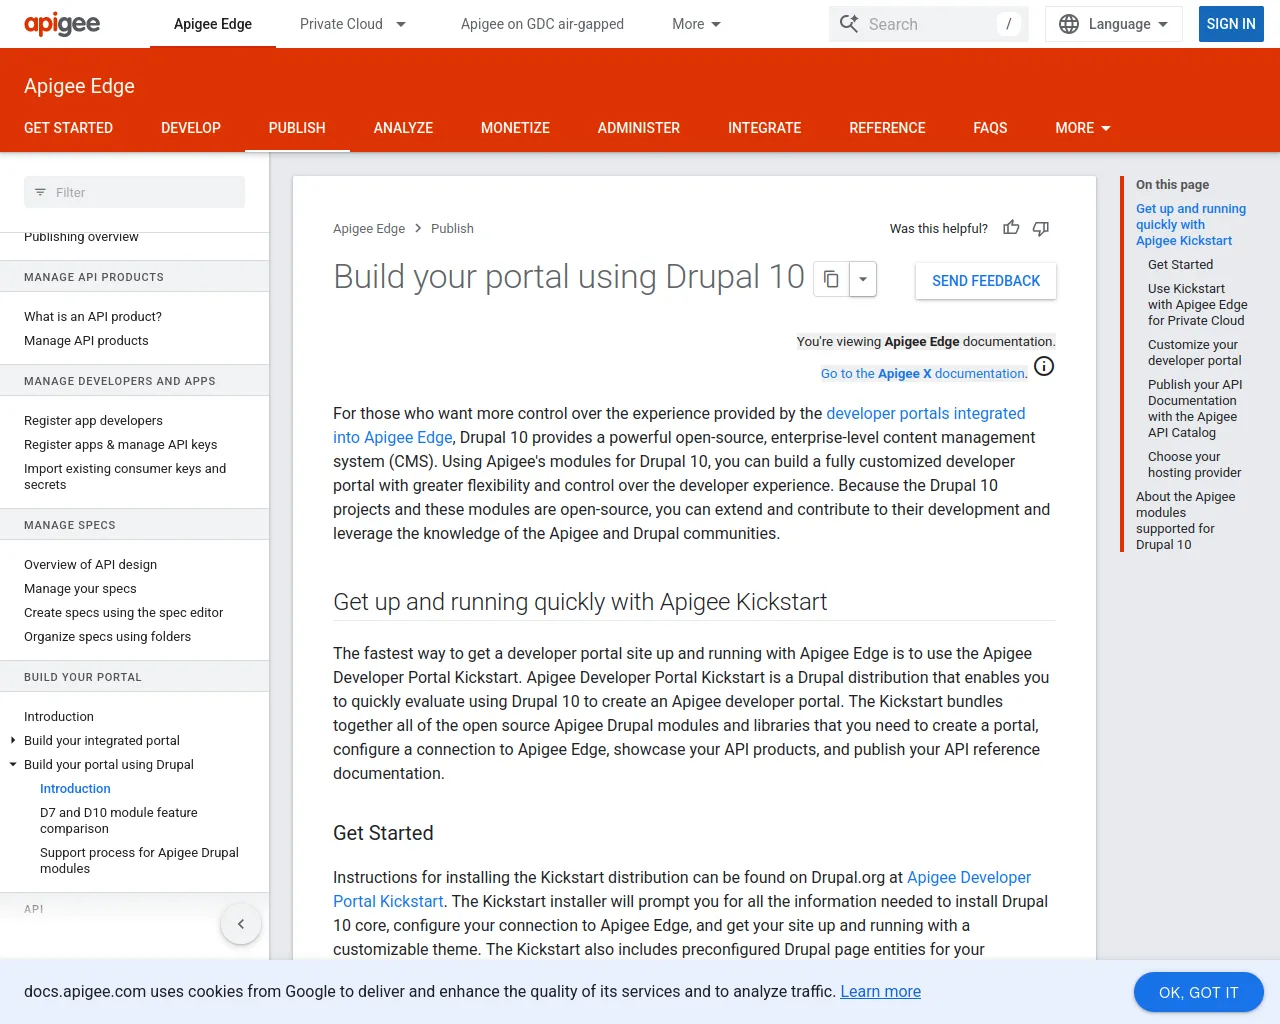Accept cookies with OK, GOT IT

point(1198,992)
